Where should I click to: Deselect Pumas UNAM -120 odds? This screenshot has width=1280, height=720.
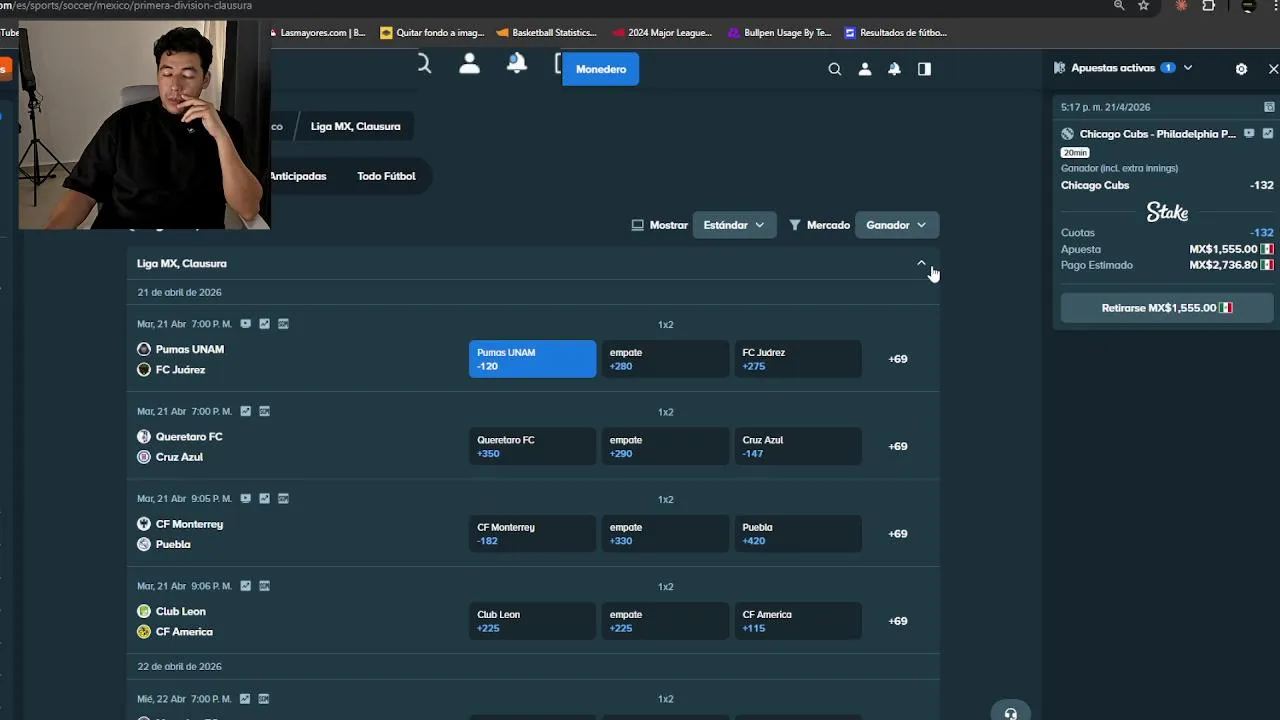[532, 359]
